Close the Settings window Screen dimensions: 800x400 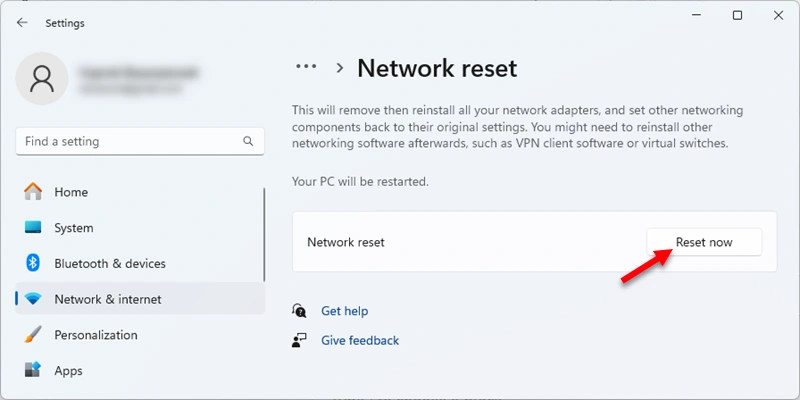(x=779, y=16)
